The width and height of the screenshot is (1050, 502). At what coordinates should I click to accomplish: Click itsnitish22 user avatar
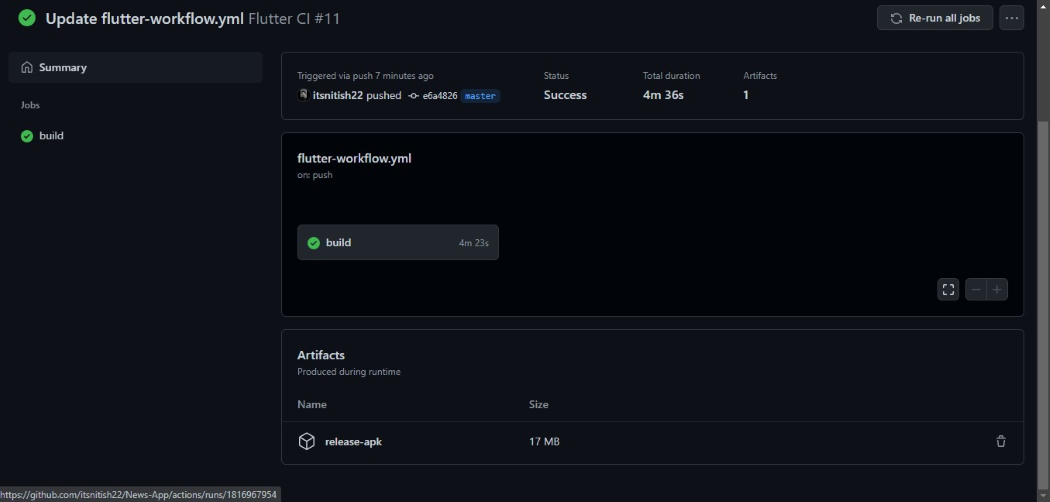tap(303, 95)
